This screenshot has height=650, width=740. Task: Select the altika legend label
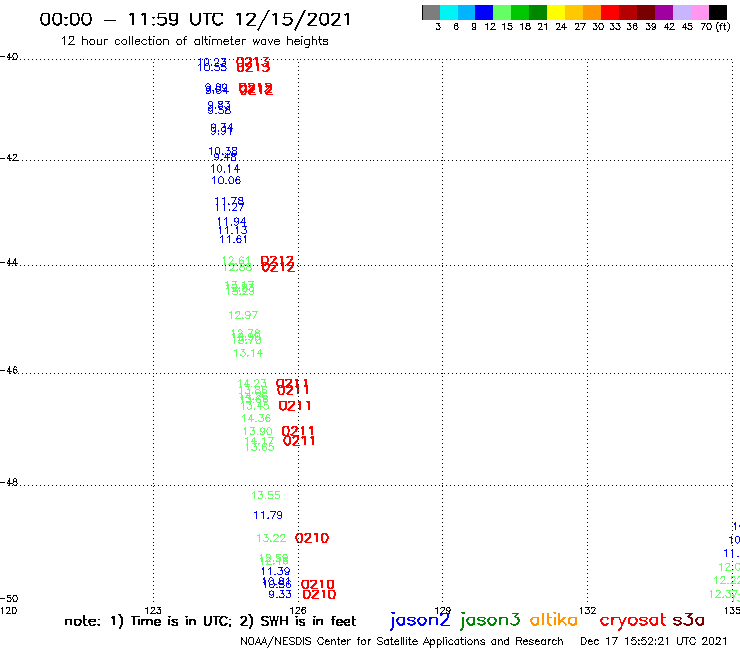553,619
